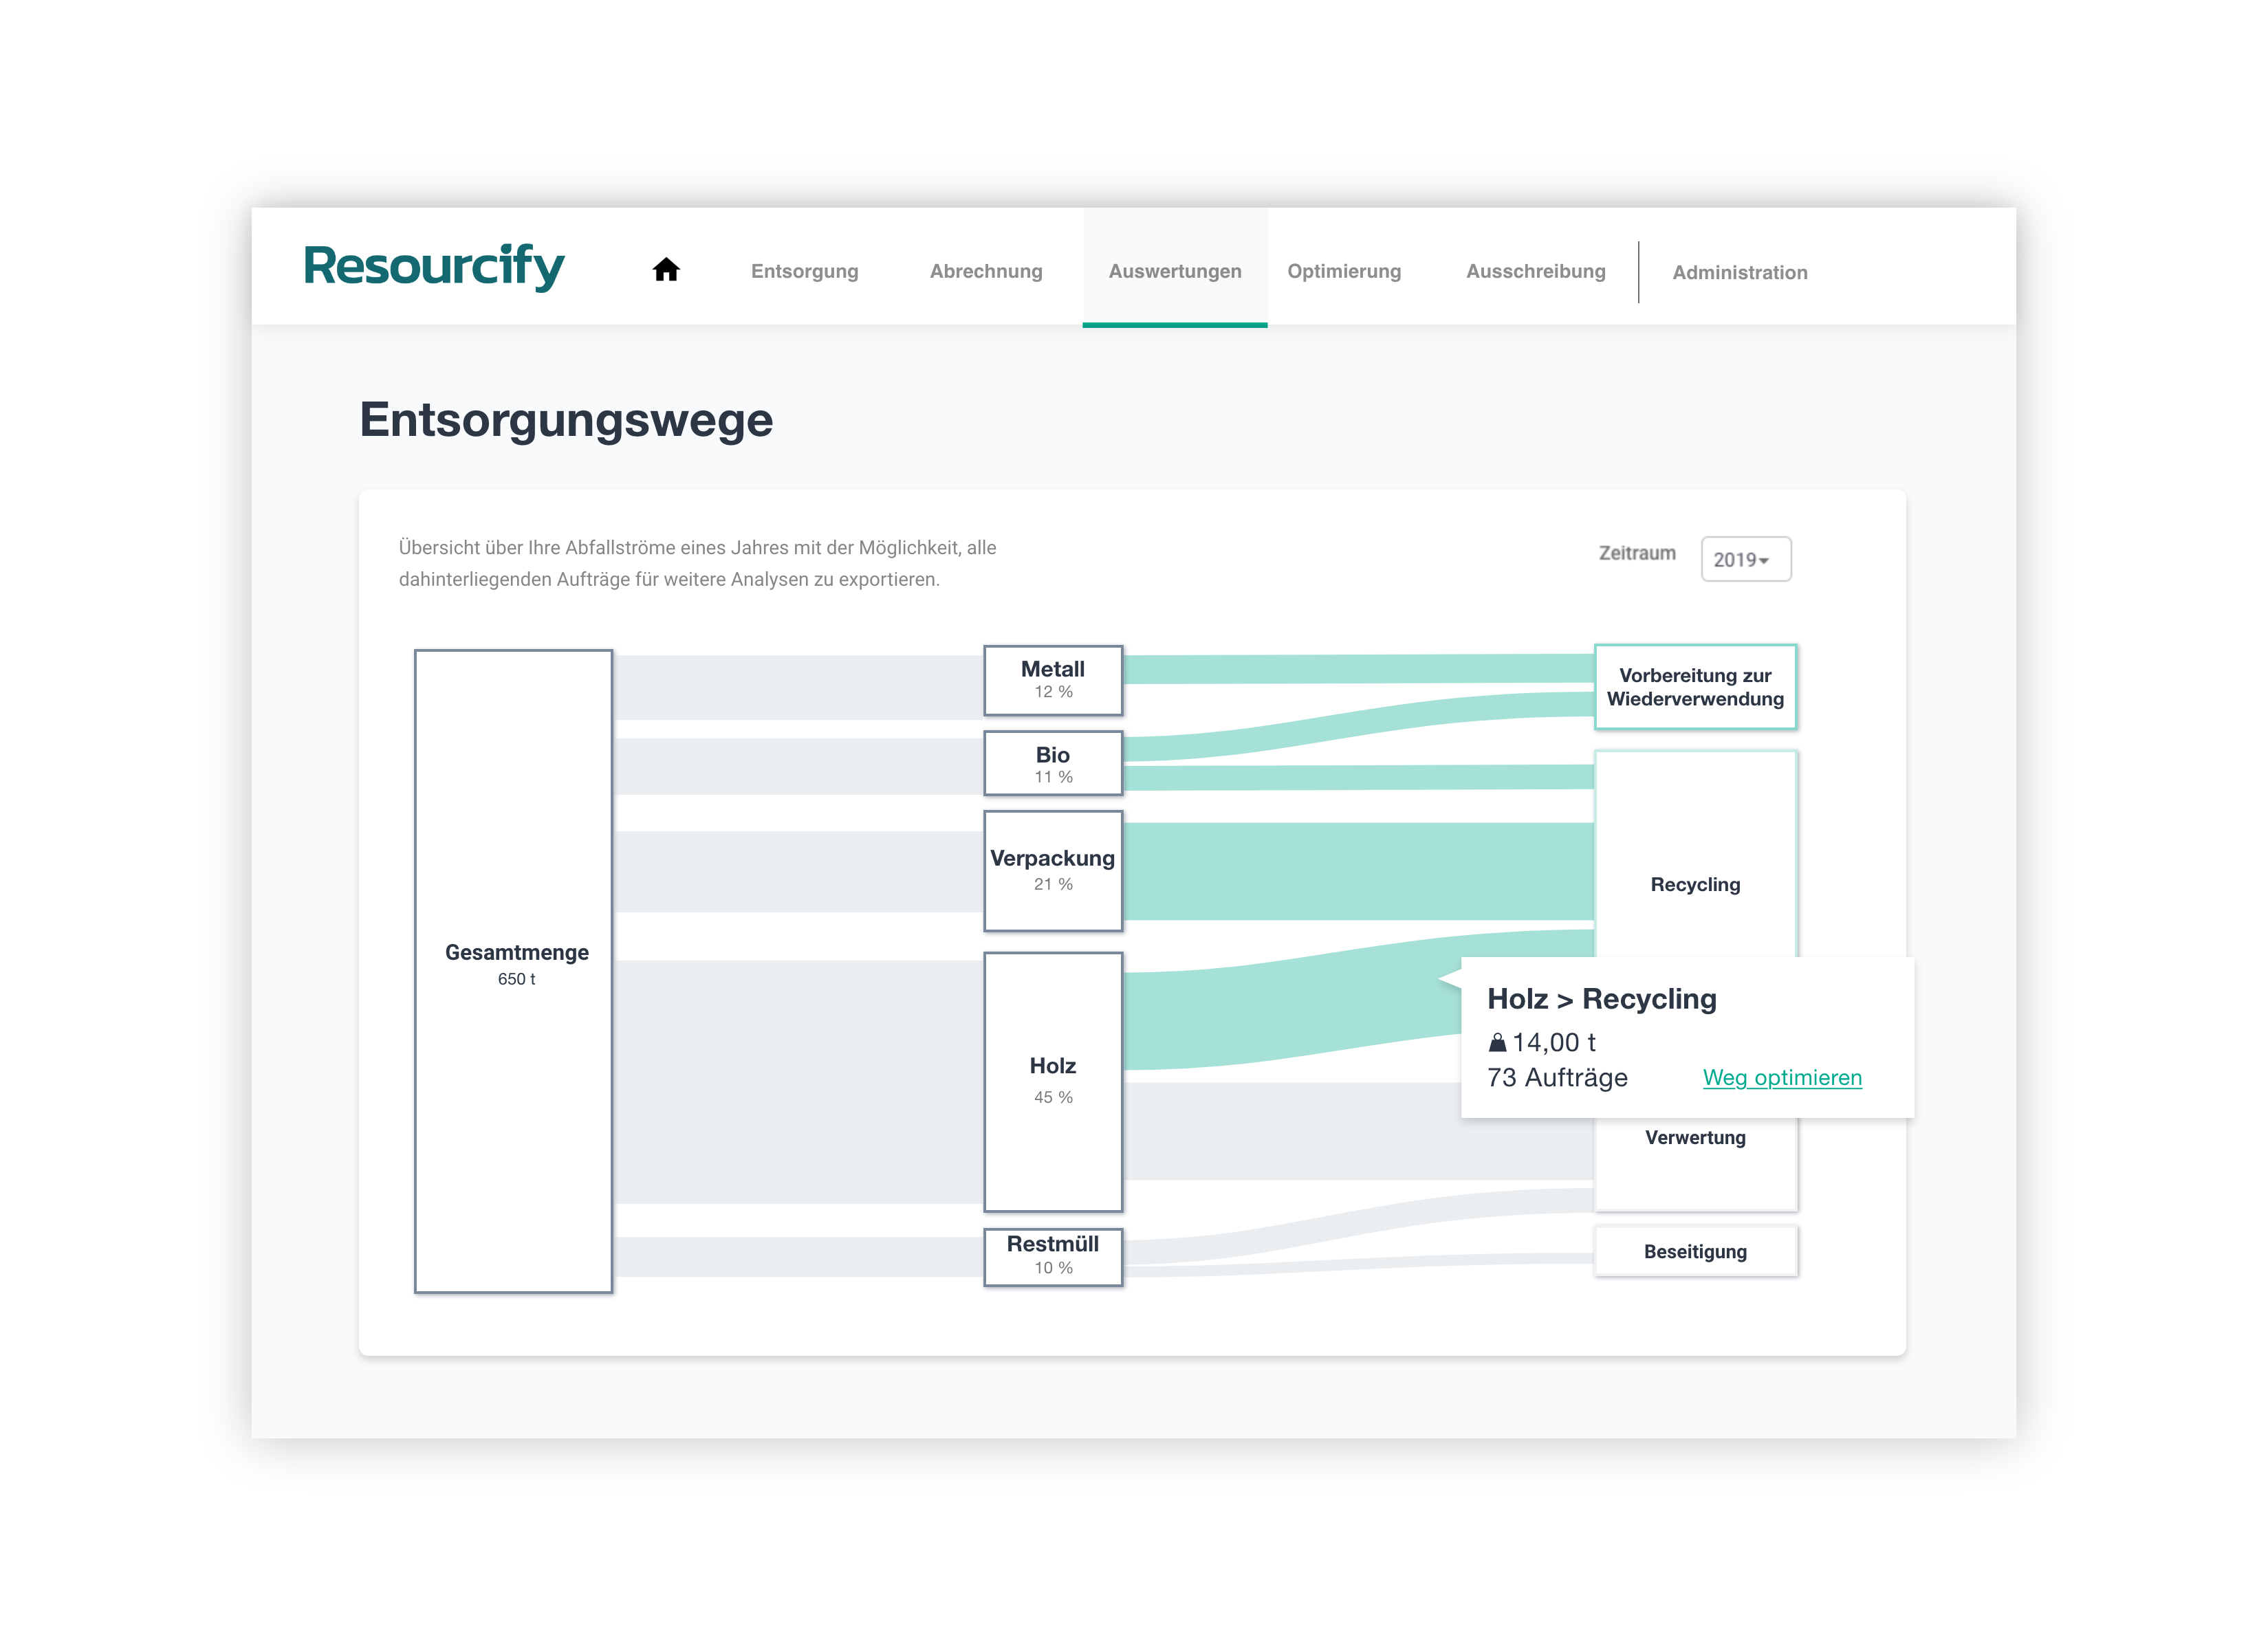
Task: Open the Ausschreibung tab
Action: coord(1536,271)
